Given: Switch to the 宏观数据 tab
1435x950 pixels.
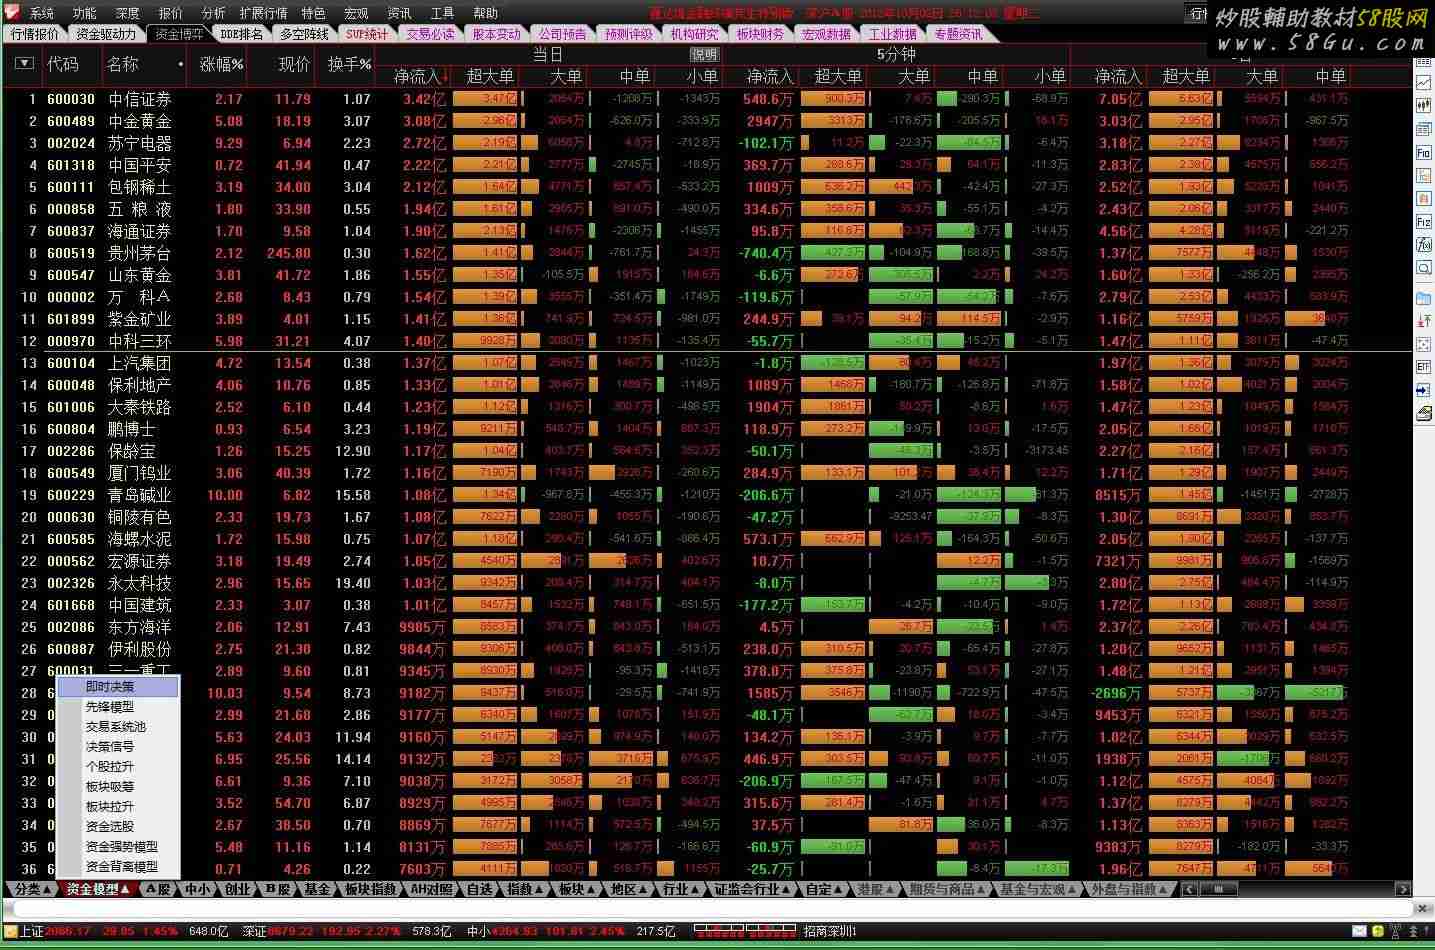Looking at the screenshot, I should click(826, 34).
